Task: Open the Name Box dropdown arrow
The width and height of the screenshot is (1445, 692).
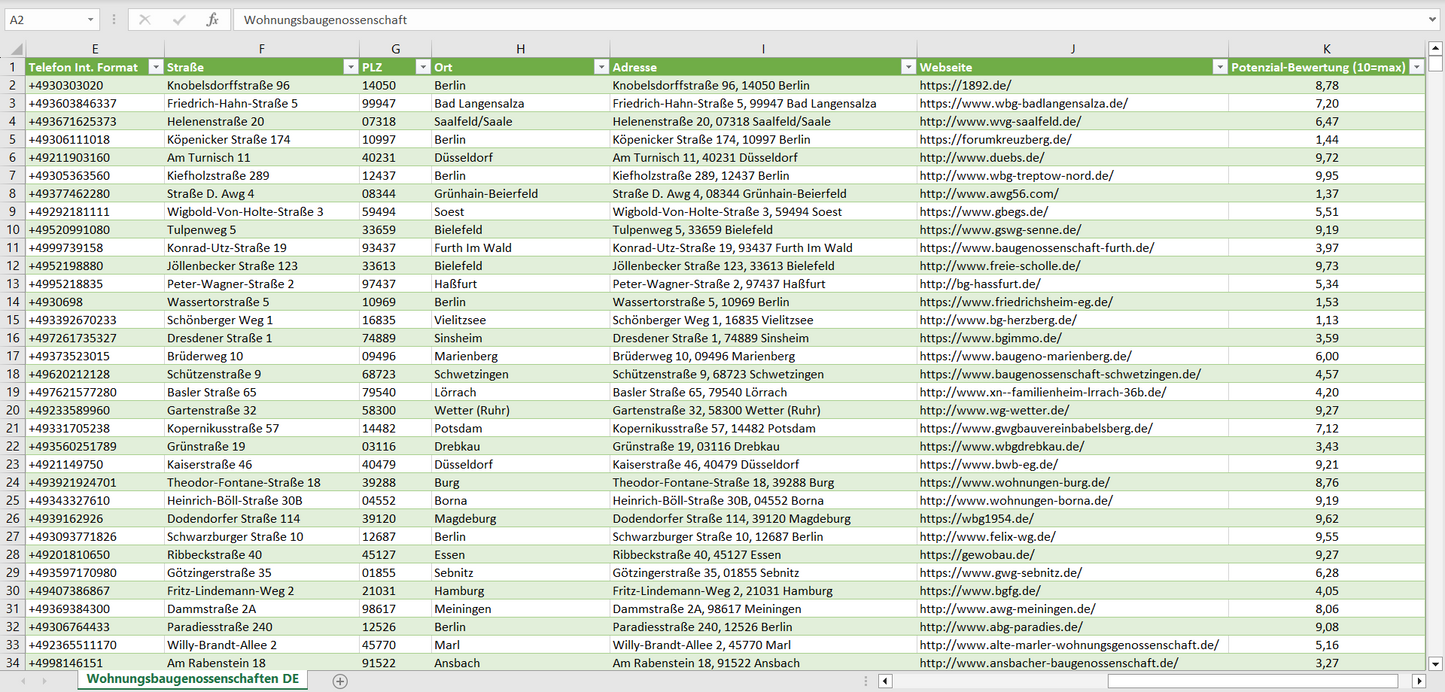Action: [91, 20]
